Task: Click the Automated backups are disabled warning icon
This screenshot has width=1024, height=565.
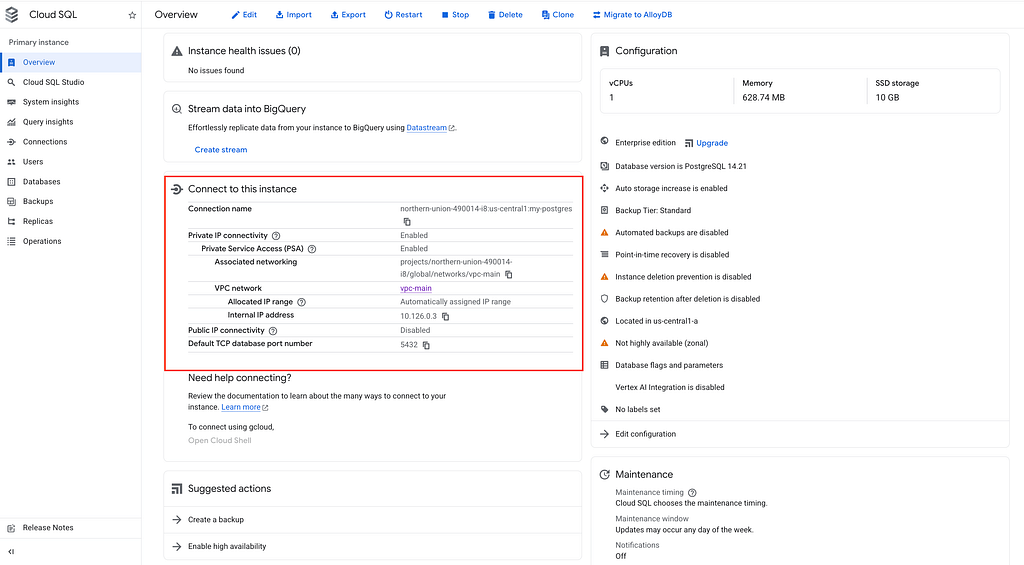Action: [x=604, y=233]
